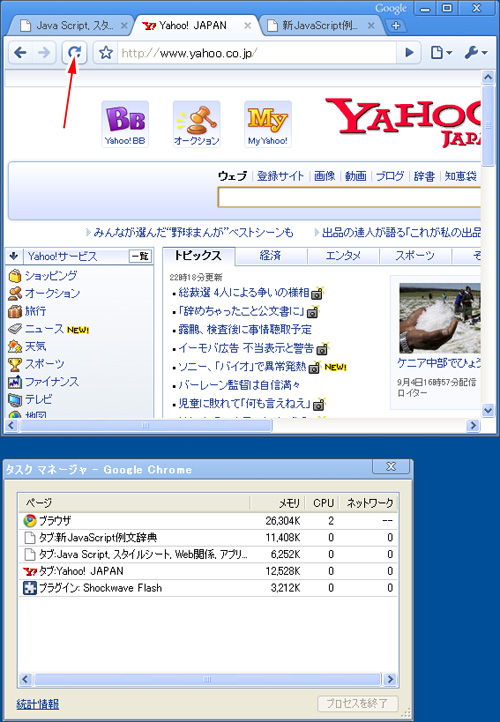The width and height of the screenshot is (500, 722).
Task: Click the browser forward arrow button
Action: click(44, 53)
